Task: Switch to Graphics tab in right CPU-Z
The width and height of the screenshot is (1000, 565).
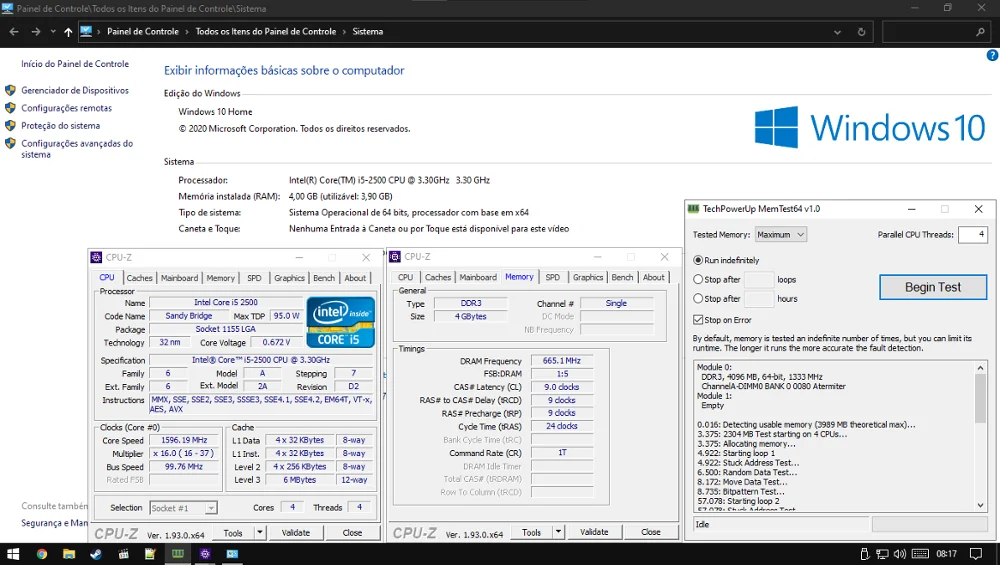Action: click(587, 277)
